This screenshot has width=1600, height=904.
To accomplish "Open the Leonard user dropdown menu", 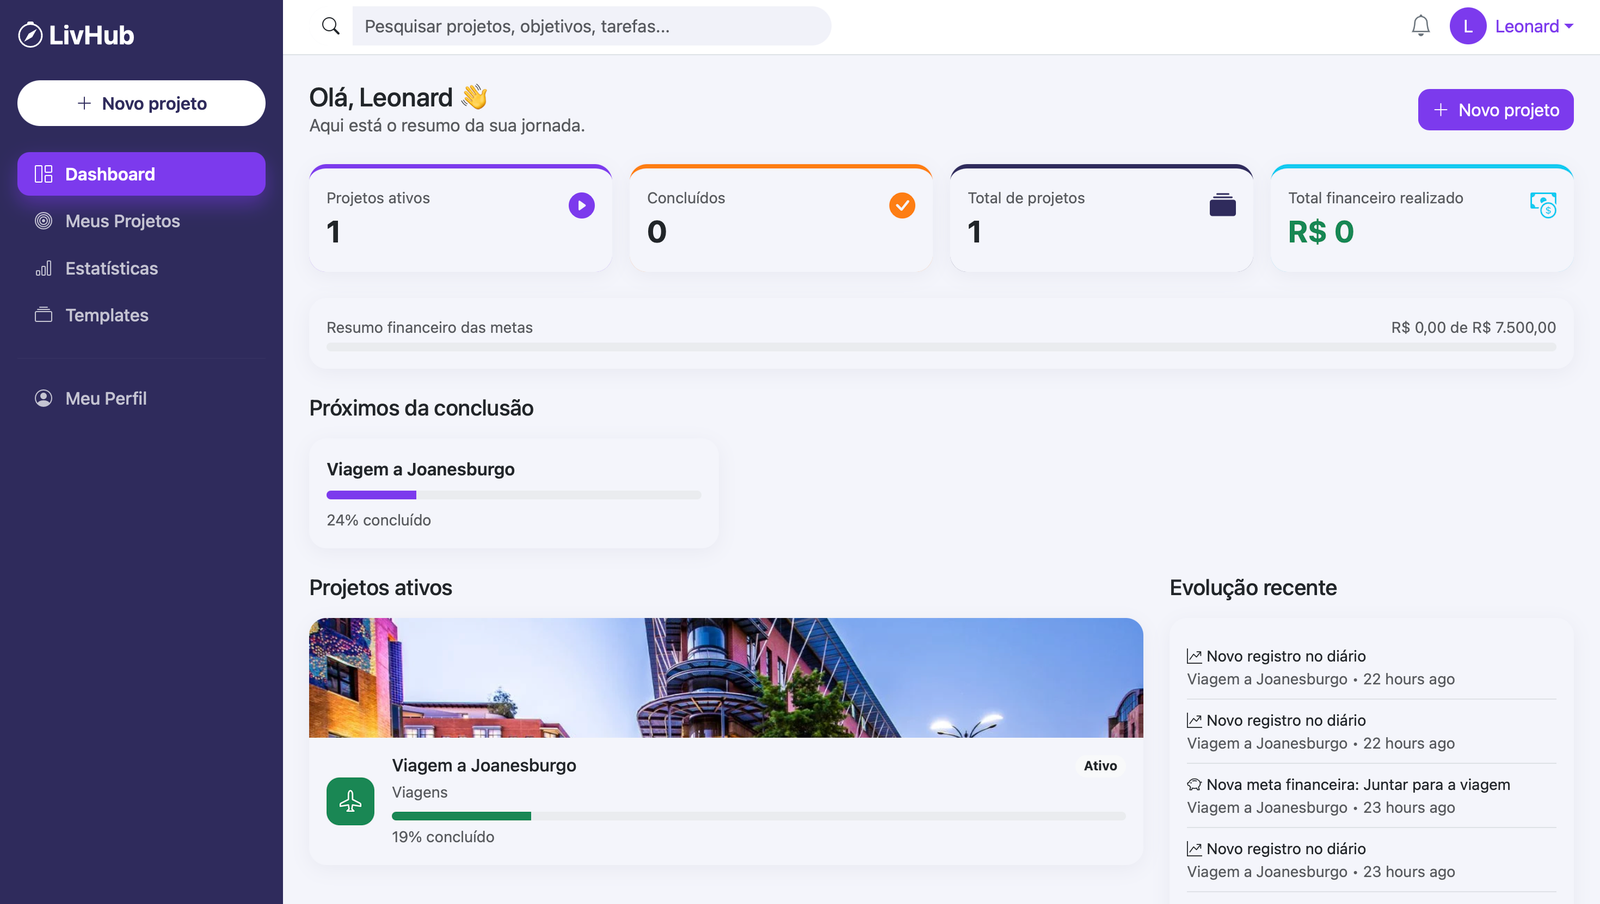I will tap(1512, 26).
